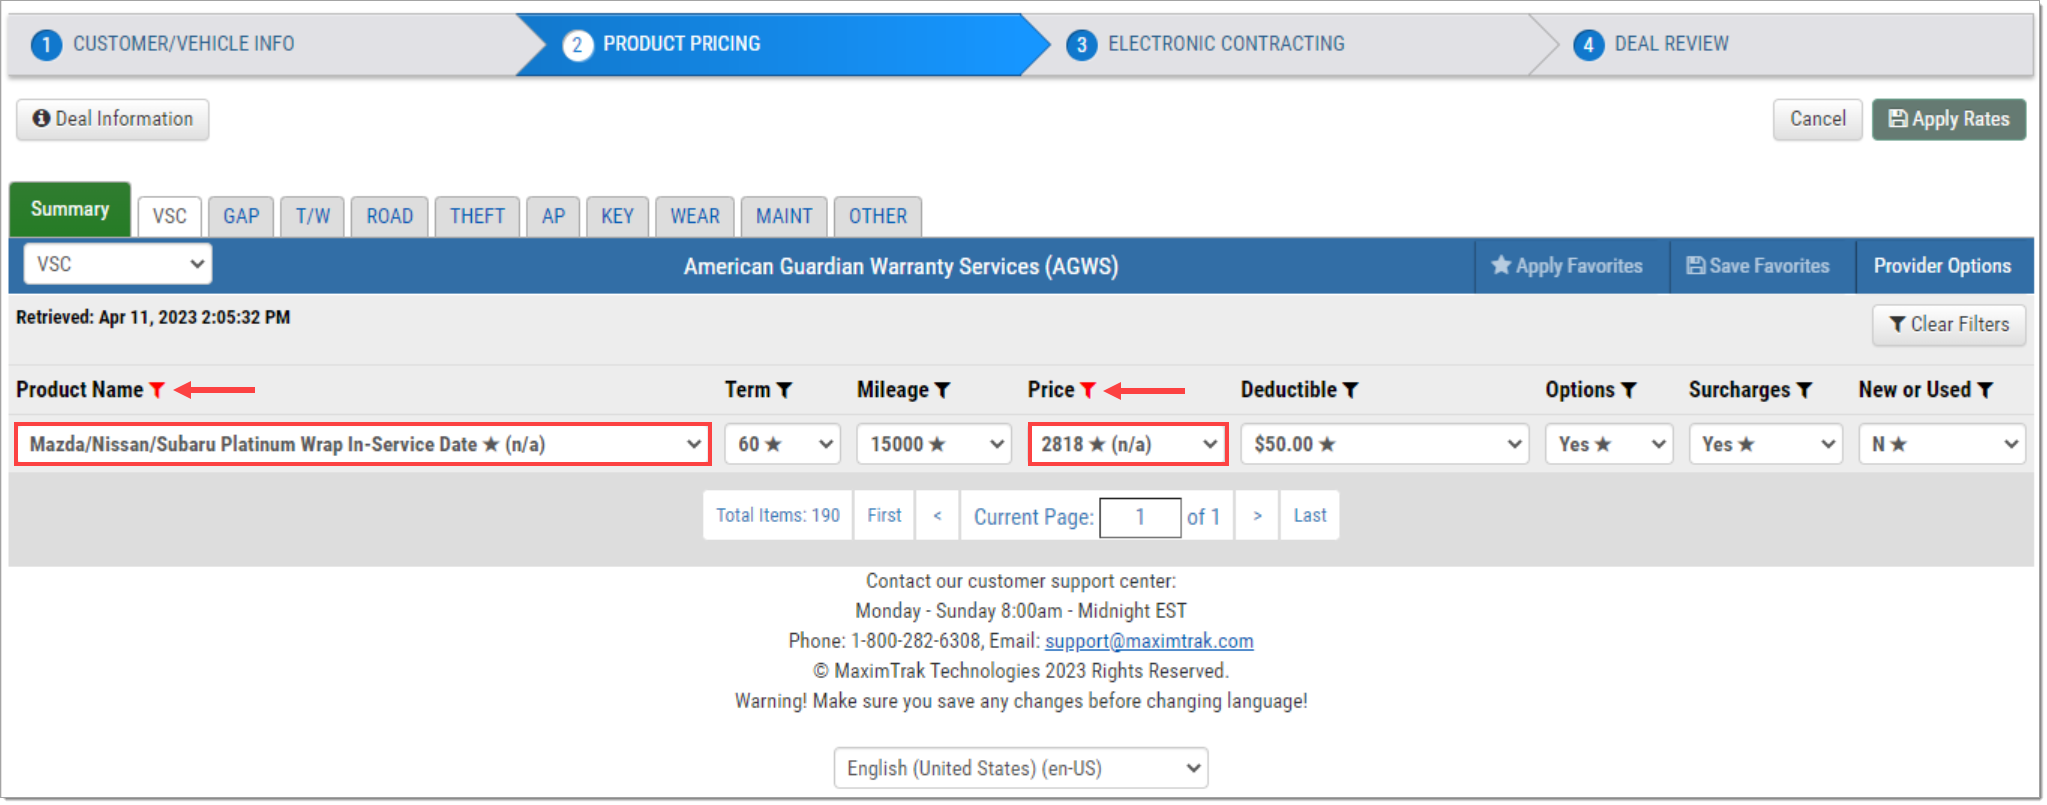This screenshot has width=2047, height=805.
Task: Click Save Favorites
Action: point(1758,266)
